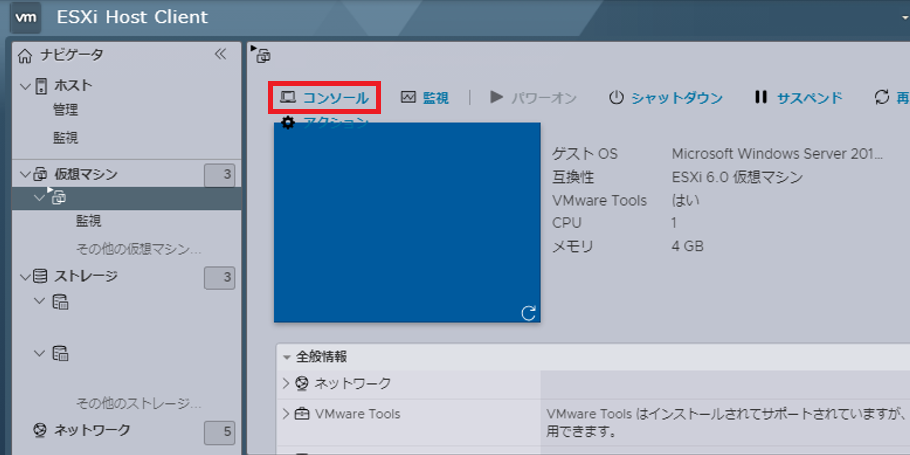Expand the VMware Tools row

click(286, 414)
